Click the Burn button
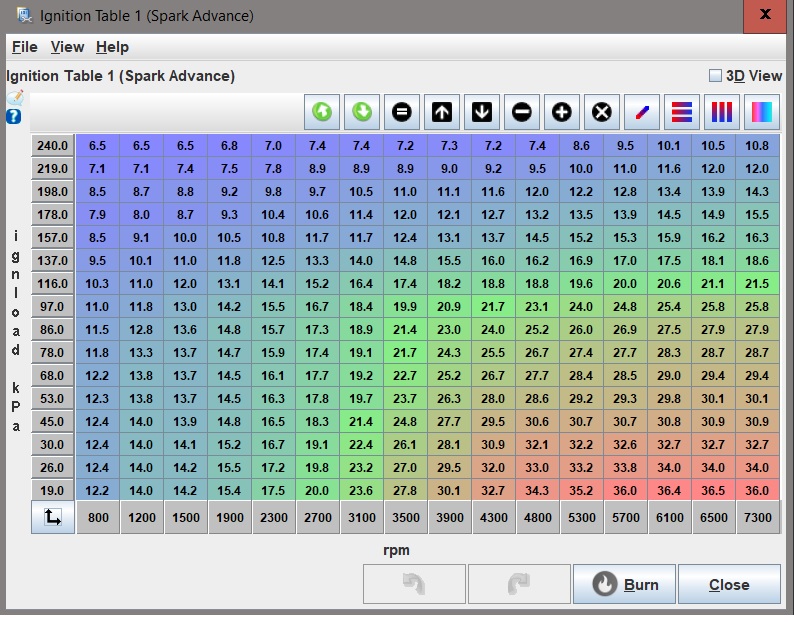This screenshot has height=622, width=794. (x=624, y=584)
